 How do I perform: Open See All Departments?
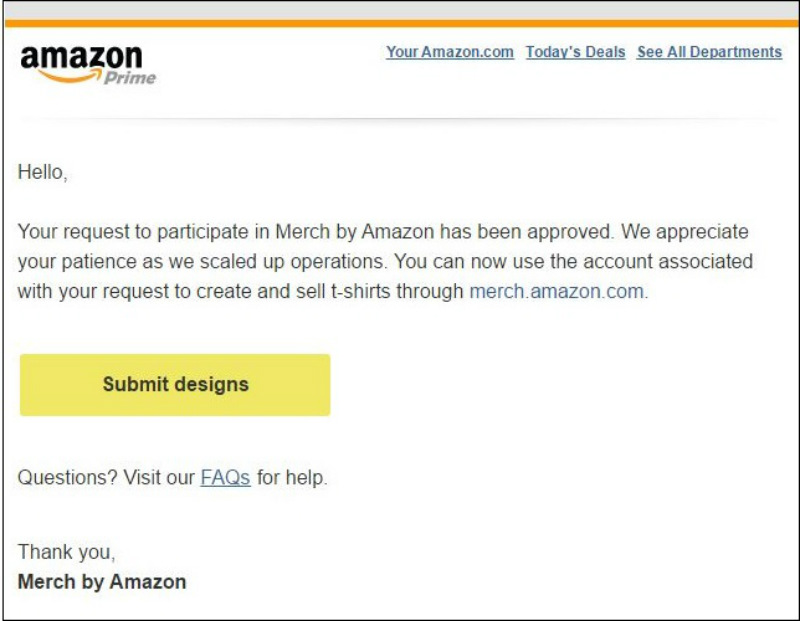coord(709,52)
